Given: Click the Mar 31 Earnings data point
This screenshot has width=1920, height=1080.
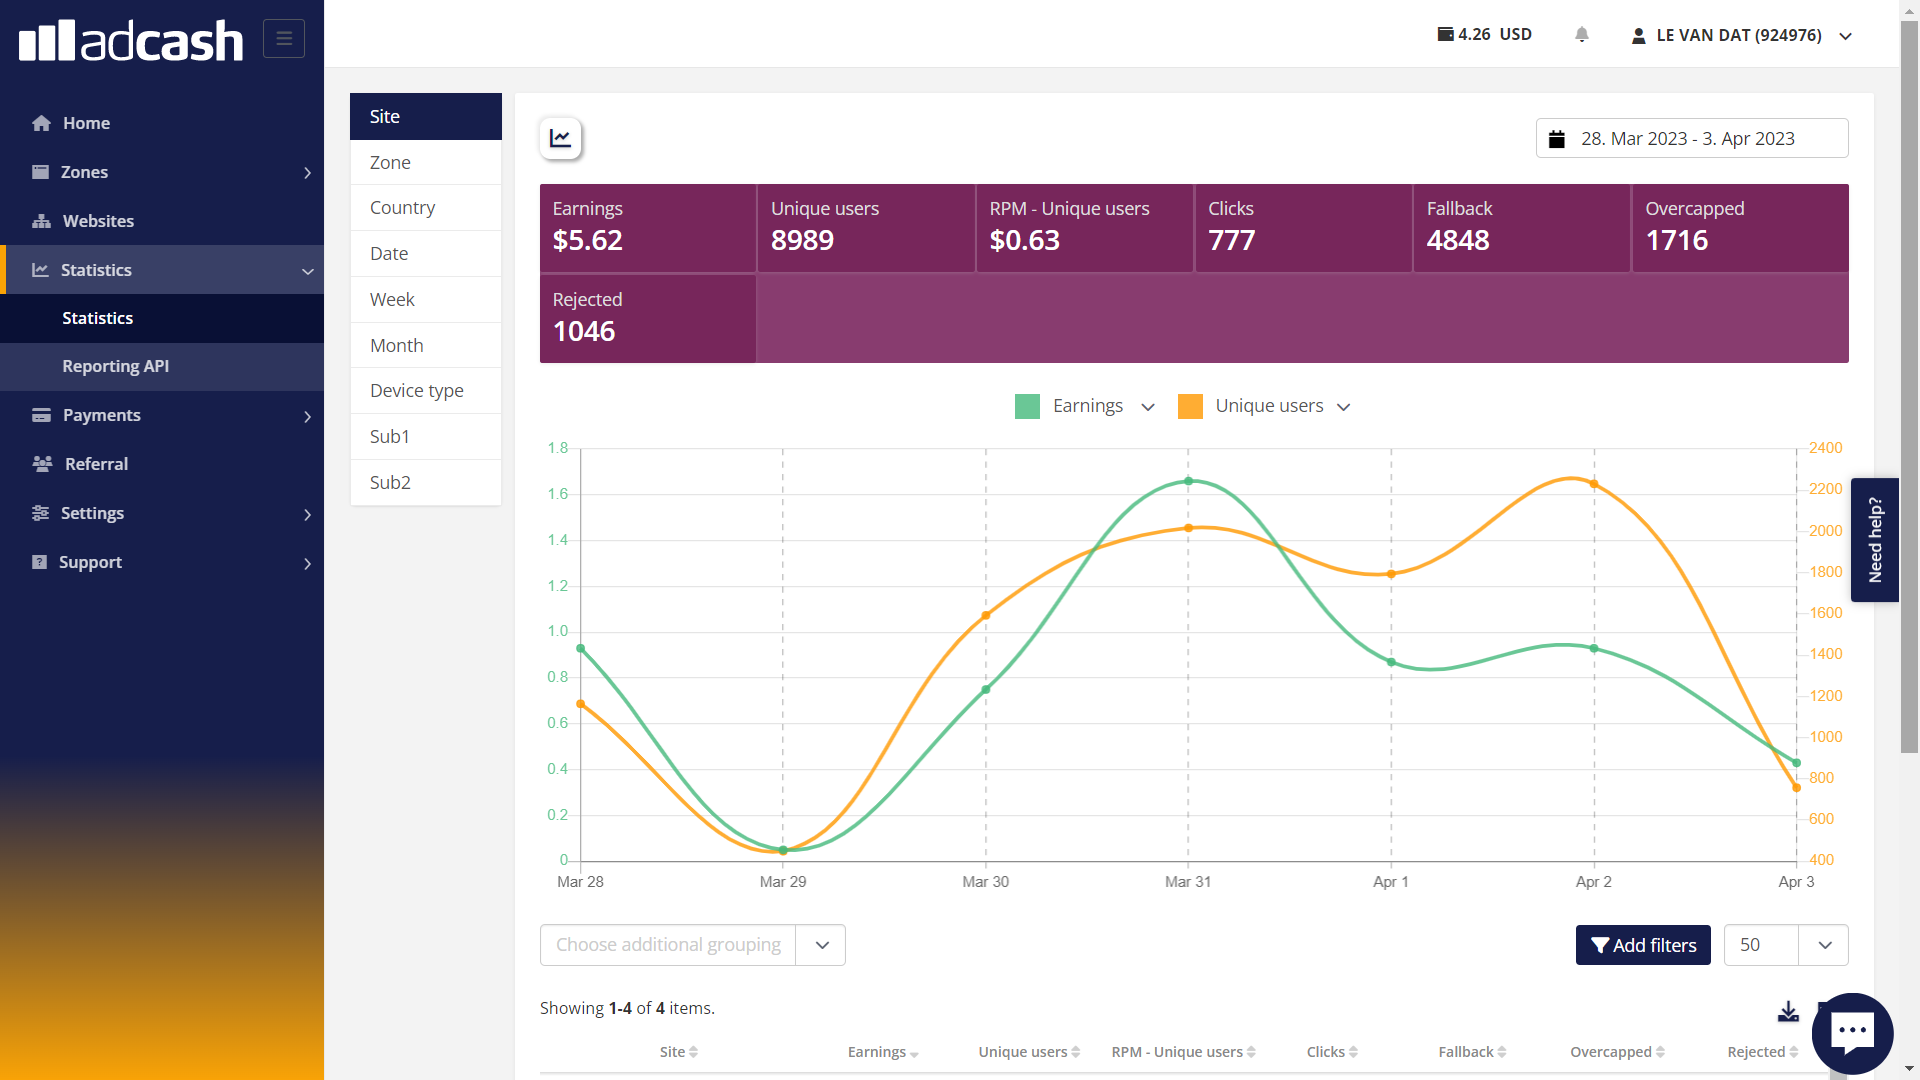Looking at the screenshot, I should pos(1189,481).
